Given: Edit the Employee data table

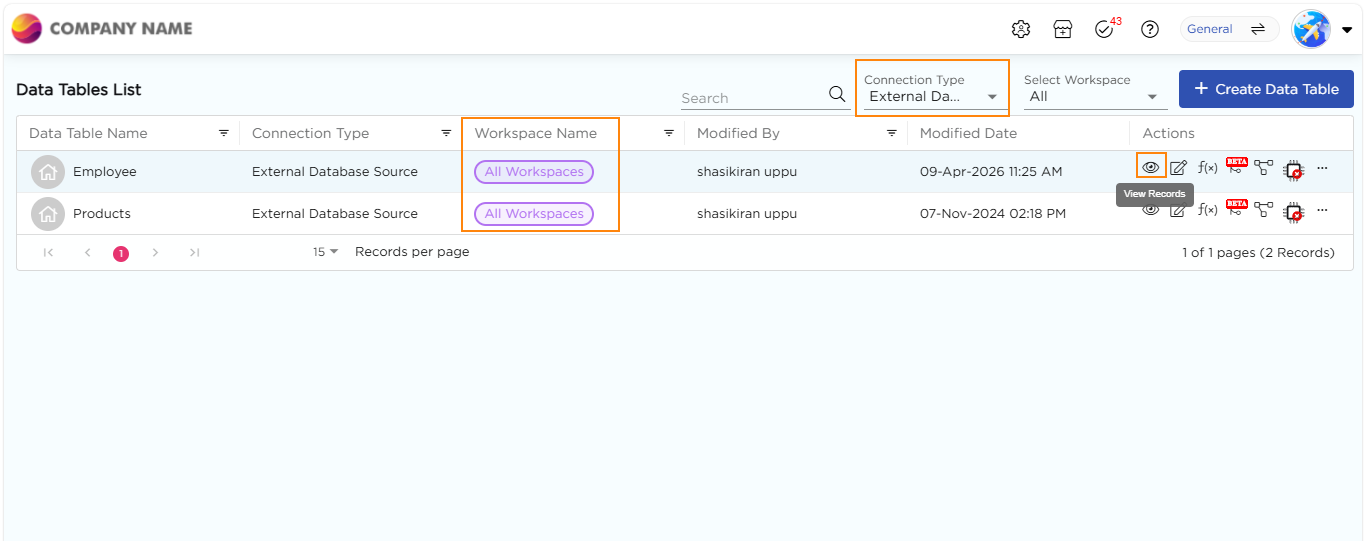Looking at the screenshot, I should [x=1179, y=168].
